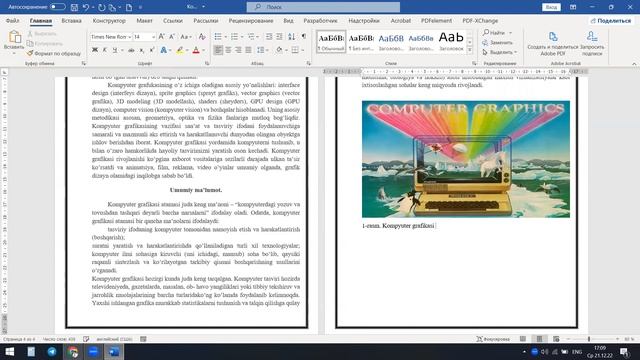The width and height of the screenshot is (640, 360).
Task: Click the sort A-Z icon
Action: click(291, 37)
